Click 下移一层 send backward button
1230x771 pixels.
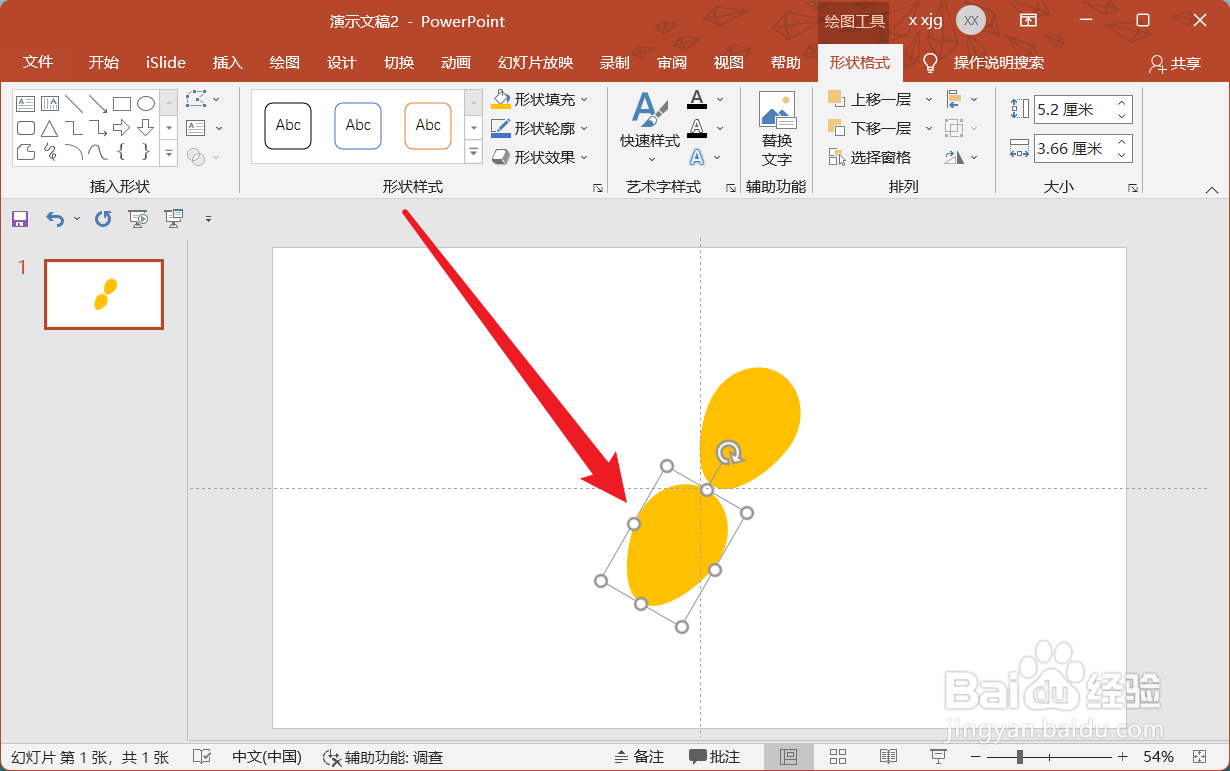(870, 128)
